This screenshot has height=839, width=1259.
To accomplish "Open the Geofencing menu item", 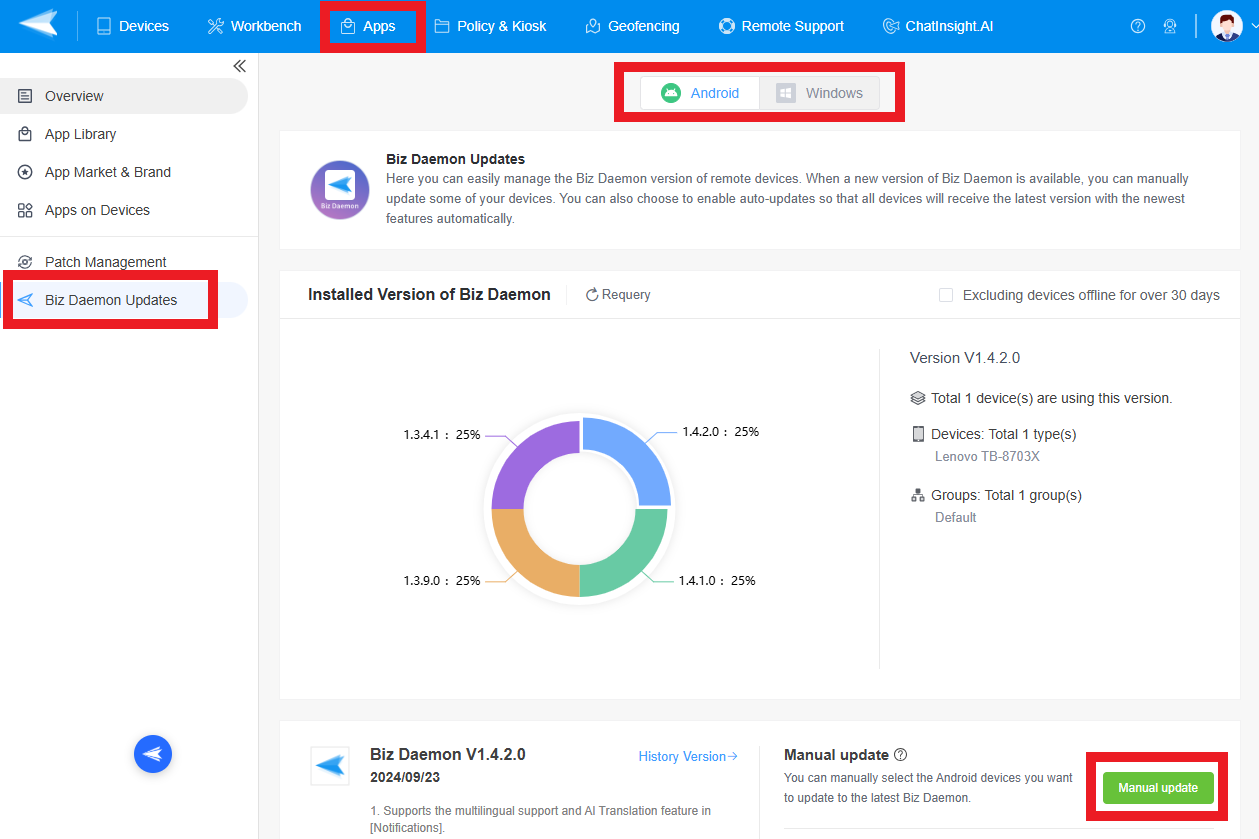I will [x=632, y=25].
